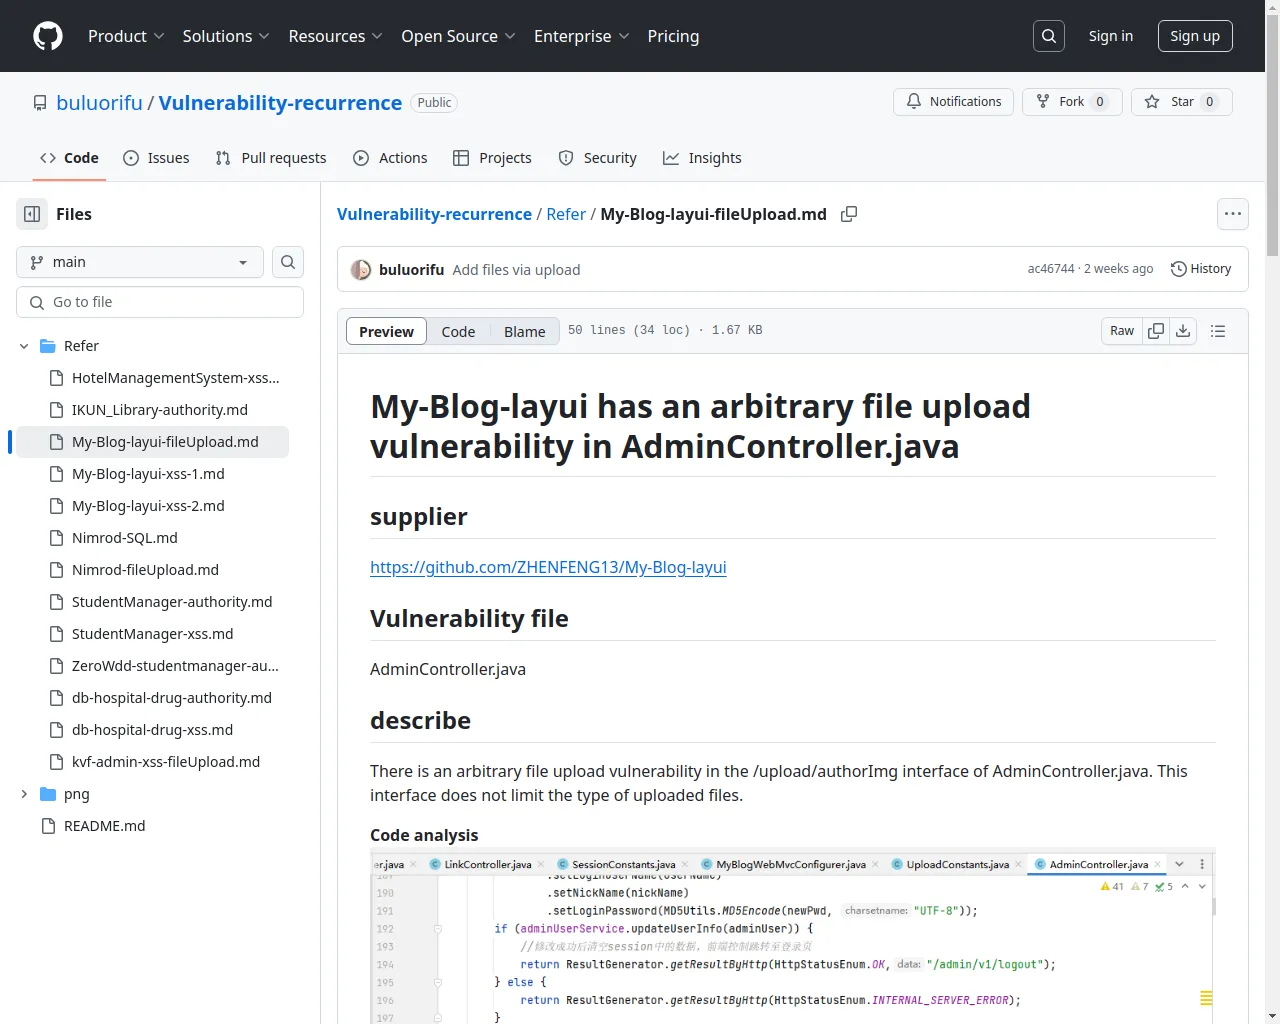Click the Sign up button
The image size is (1280, 1024).
coord(1195,36)
